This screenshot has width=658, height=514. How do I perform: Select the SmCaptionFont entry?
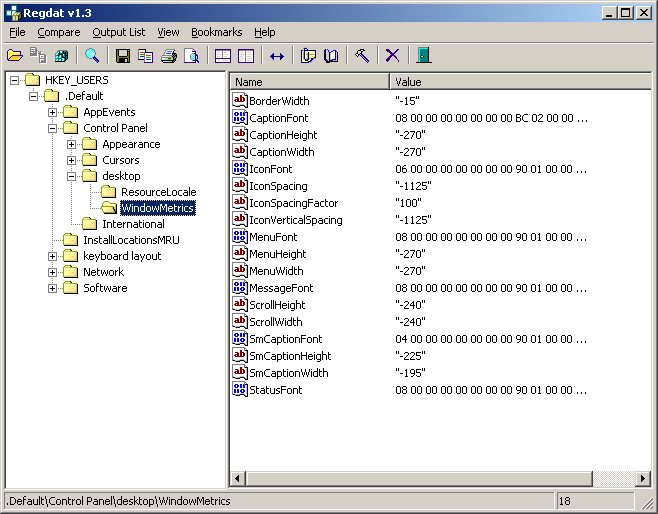(x=286, y=339)
